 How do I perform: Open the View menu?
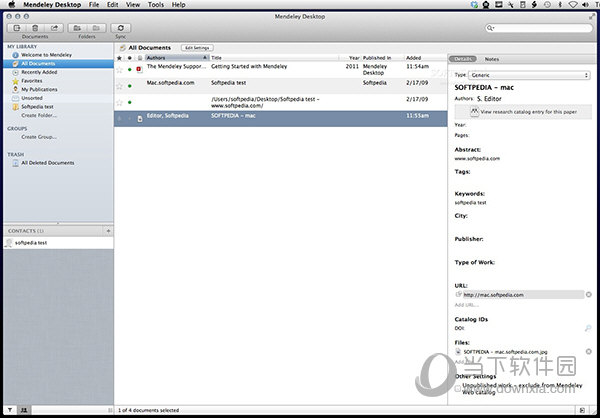(x=133, y=5)
